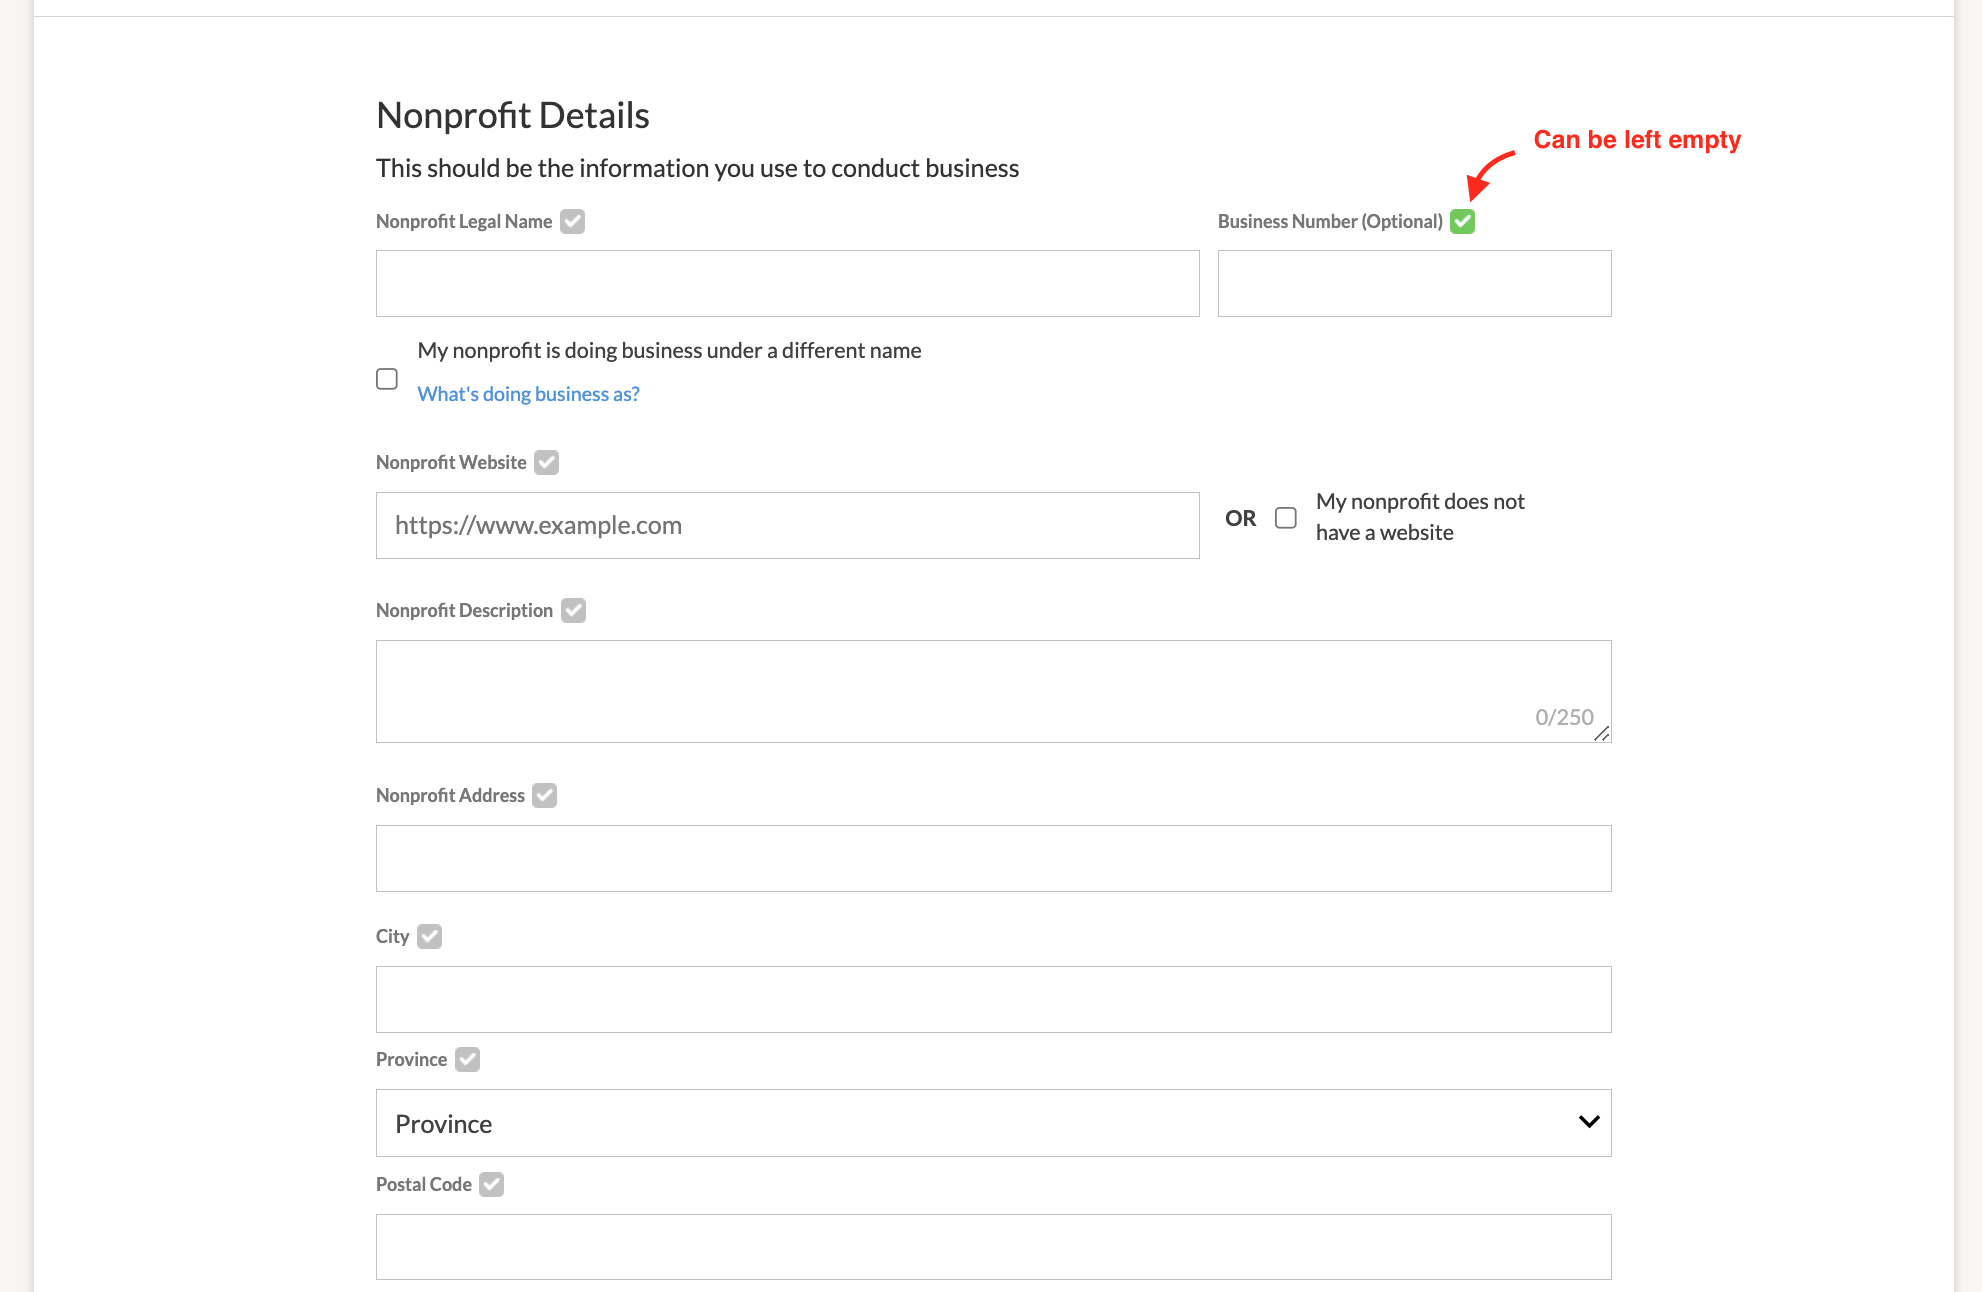Screen dimensions: 1982x1292
Task: Click checkmark icon next to Postal Code label
Action: 491,1184
